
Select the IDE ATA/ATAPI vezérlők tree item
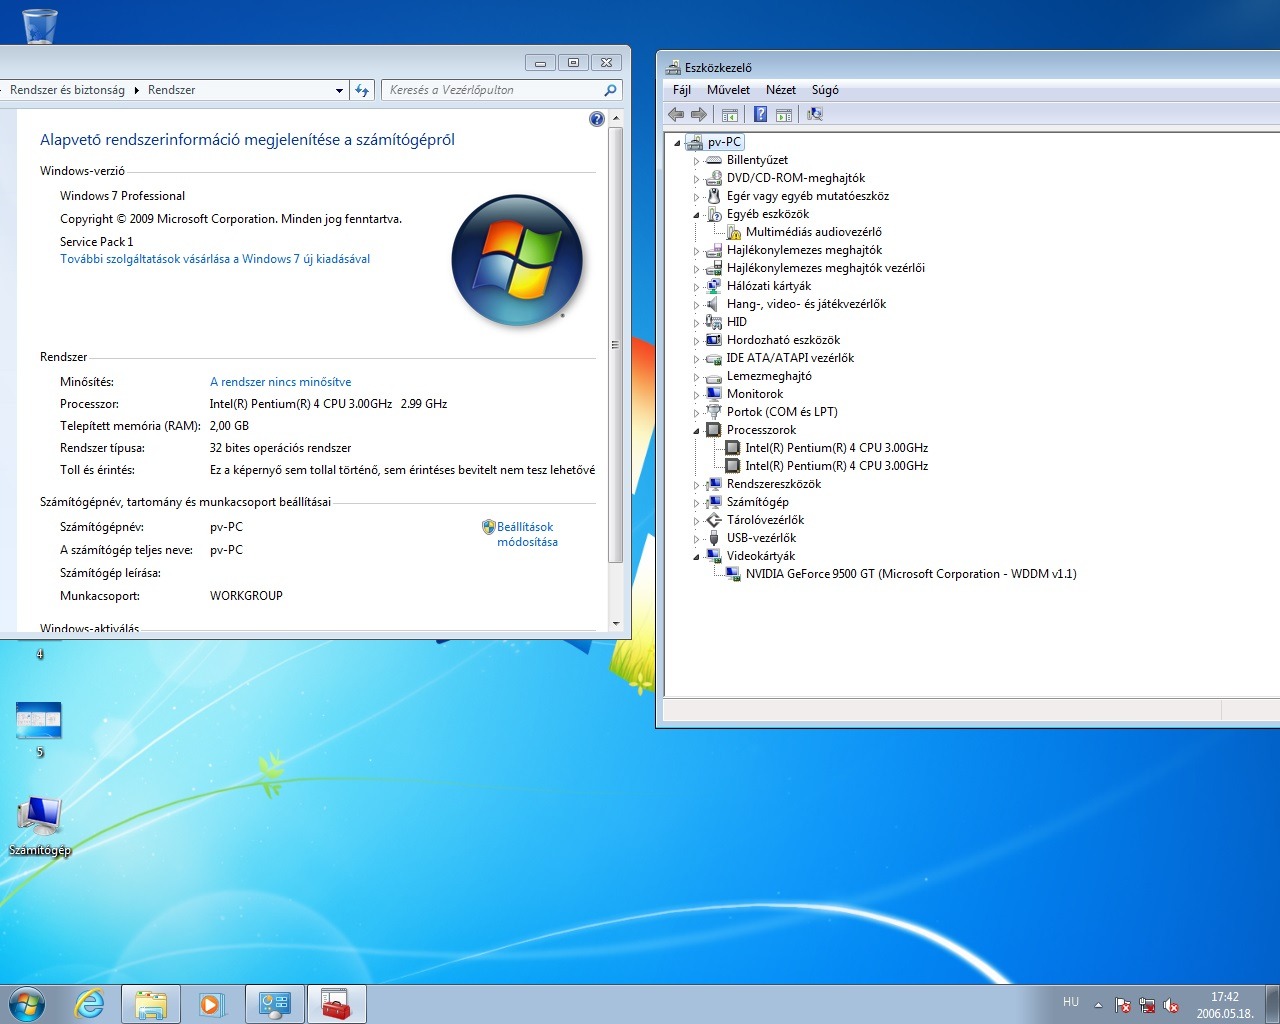pyautogui.click(x=790, y=358)
